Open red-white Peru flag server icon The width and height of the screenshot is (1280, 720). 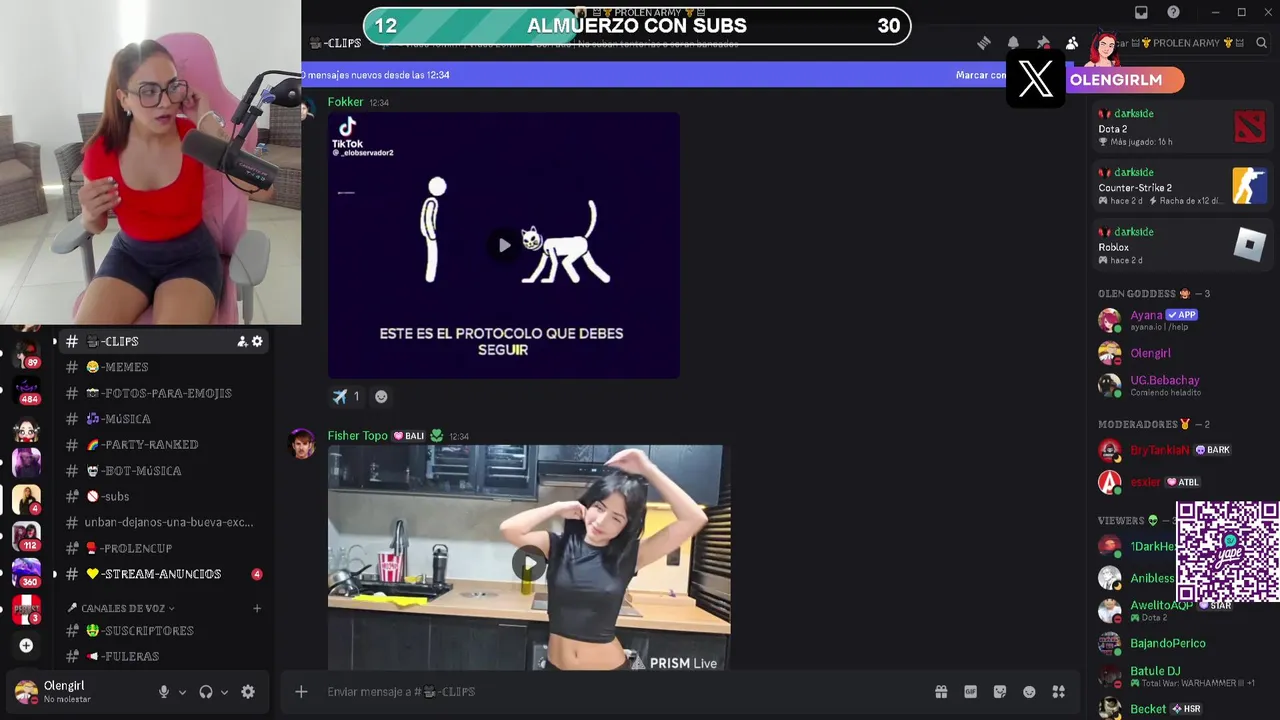(x=26, y=609)
